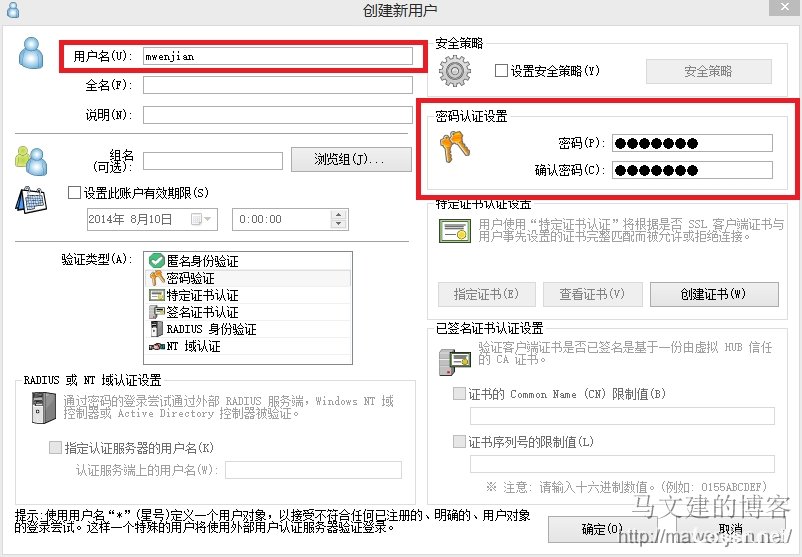Confirm with the 确定 button
The height and width of the screenshot is (557, 802).
[603, 529]
